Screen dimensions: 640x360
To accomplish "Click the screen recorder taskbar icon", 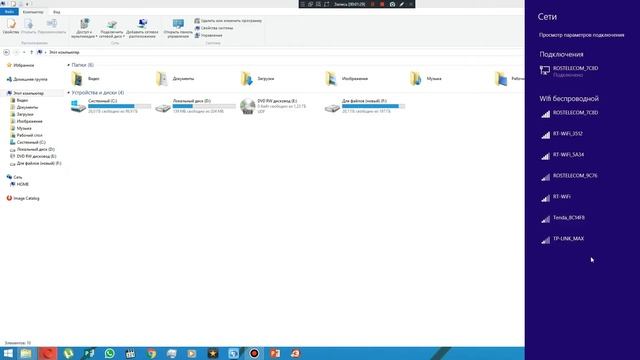I will pos(254,353).
